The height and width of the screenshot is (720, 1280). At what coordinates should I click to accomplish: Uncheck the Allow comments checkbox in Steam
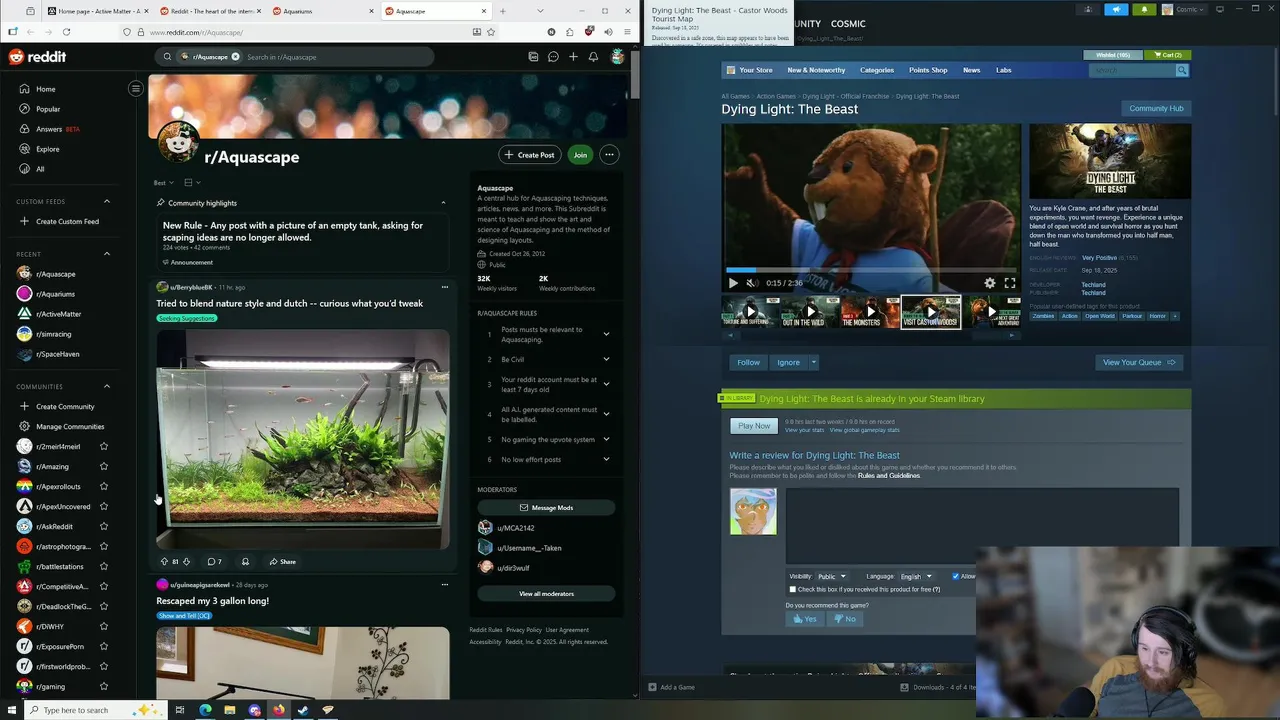coord(956,577)
